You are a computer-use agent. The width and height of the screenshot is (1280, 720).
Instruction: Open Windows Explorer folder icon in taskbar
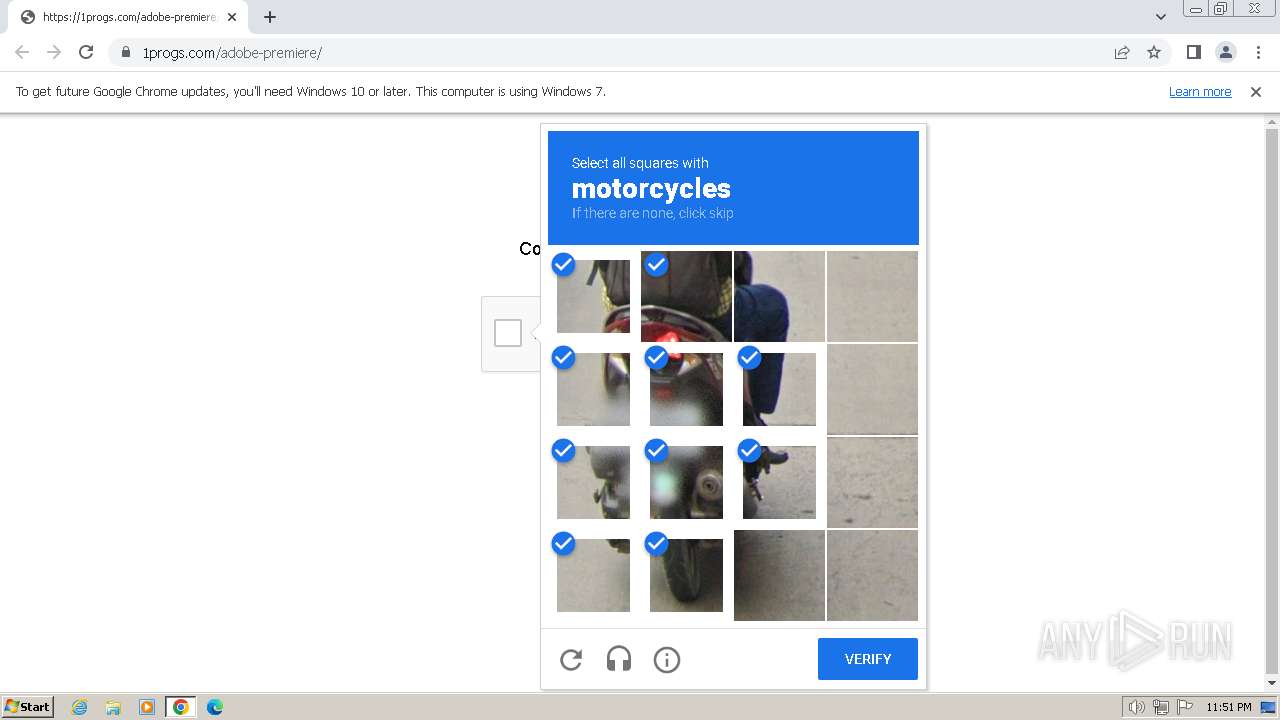coord(113,706)
